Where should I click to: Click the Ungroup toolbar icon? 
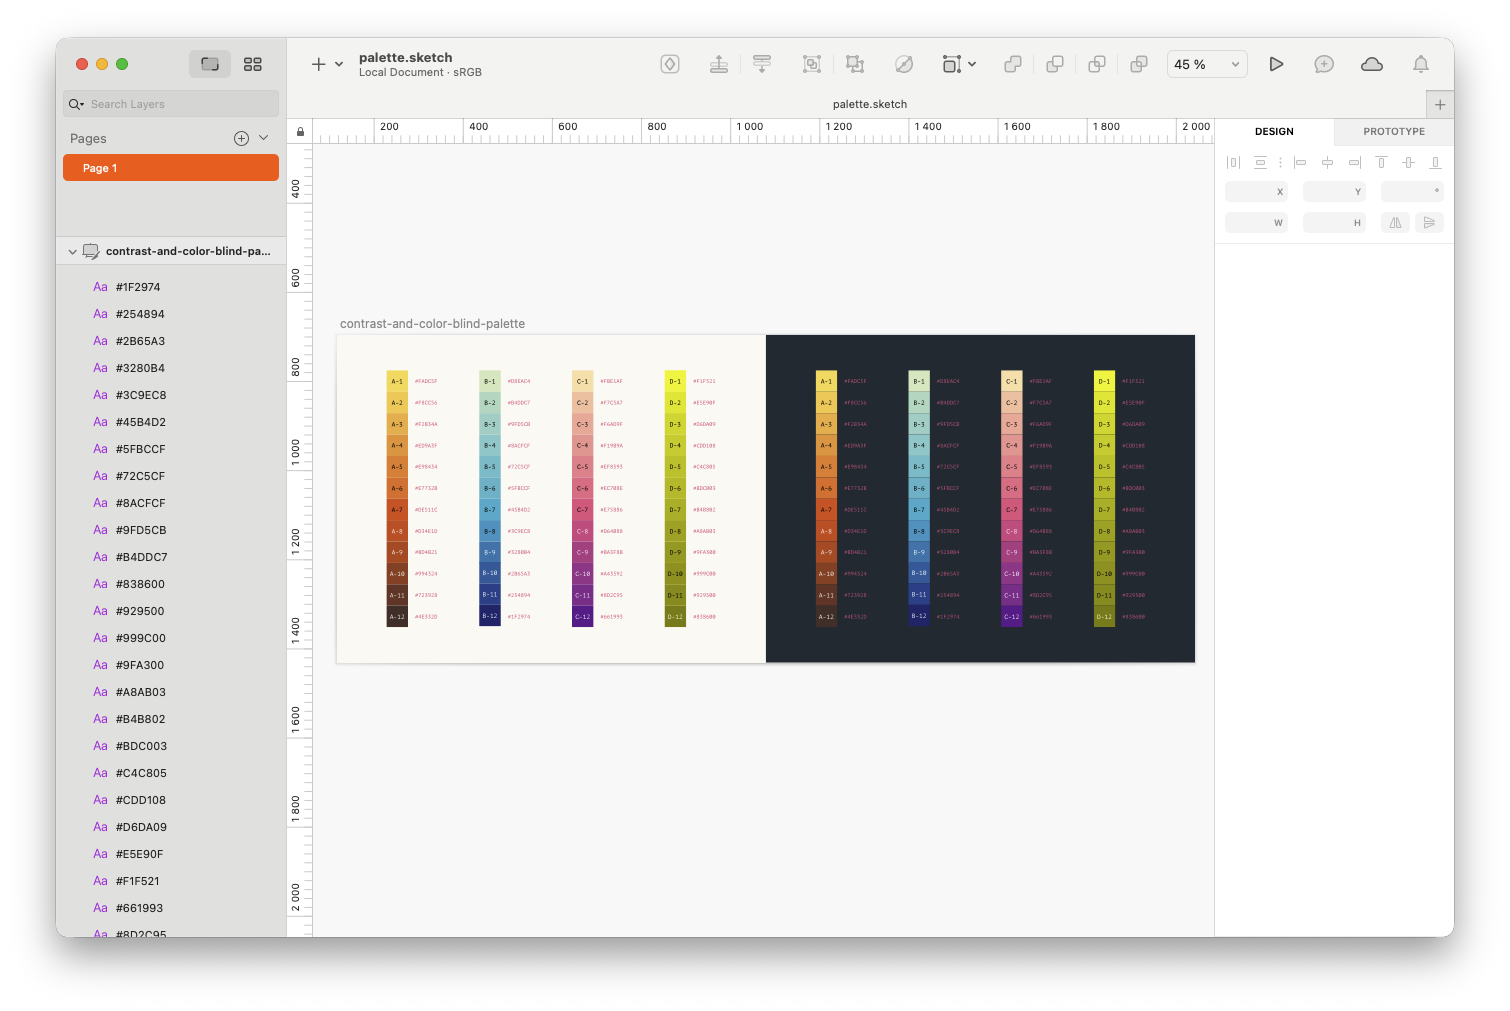tap(855, 64)
